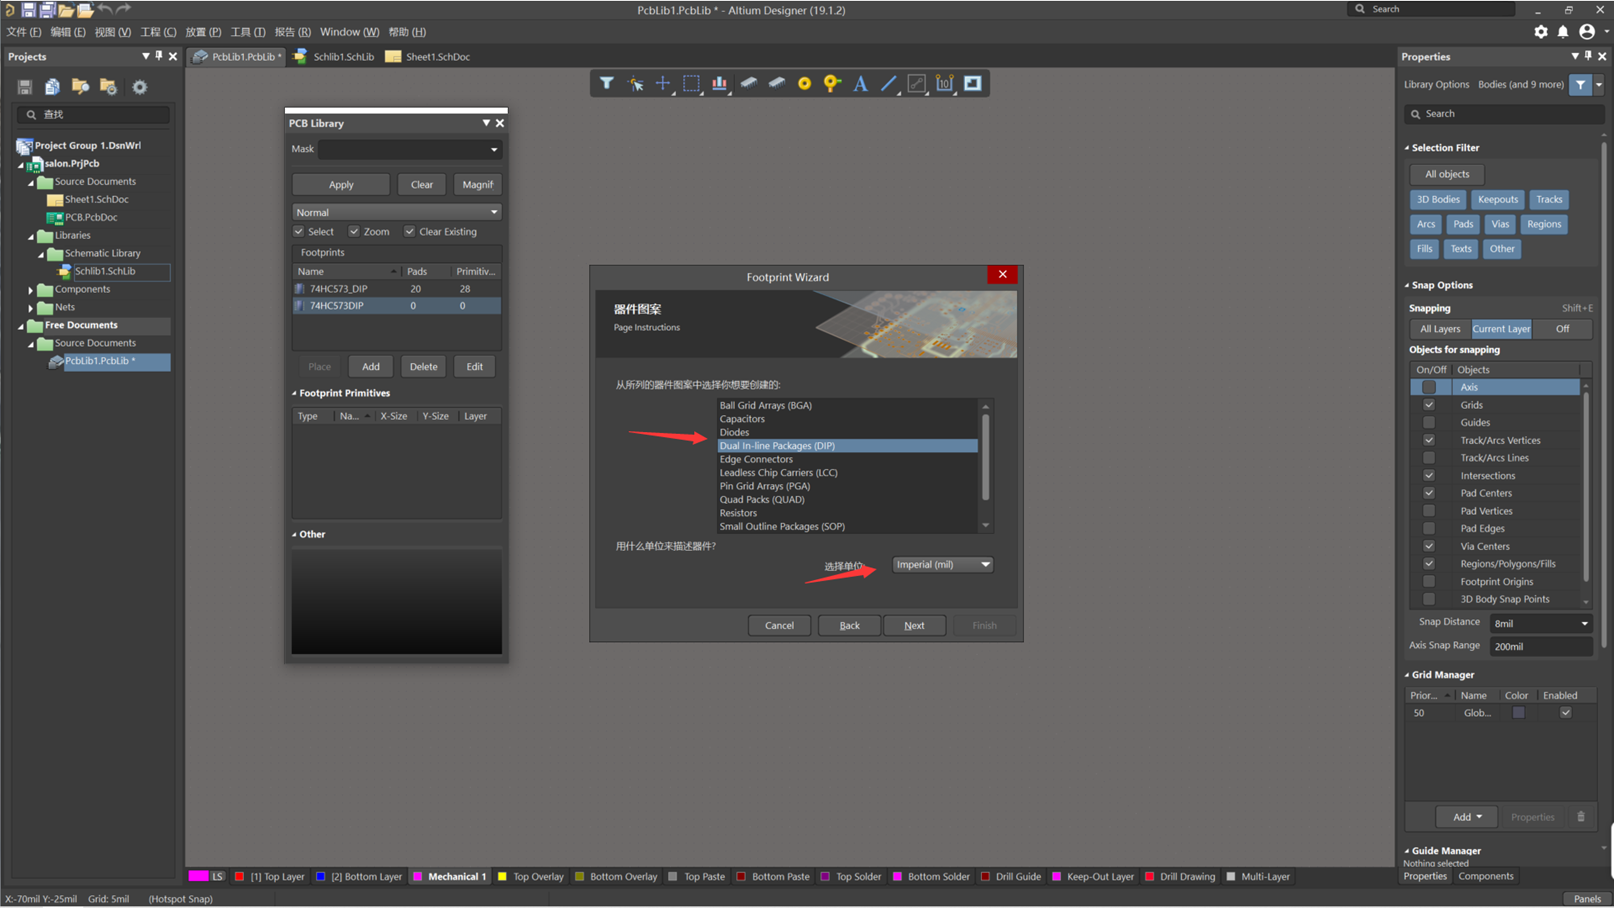The height and width of the screenshot is (908, 1614).
Task: Place a pad with the yellow ring tool
Action: click(x=804, y=84)
